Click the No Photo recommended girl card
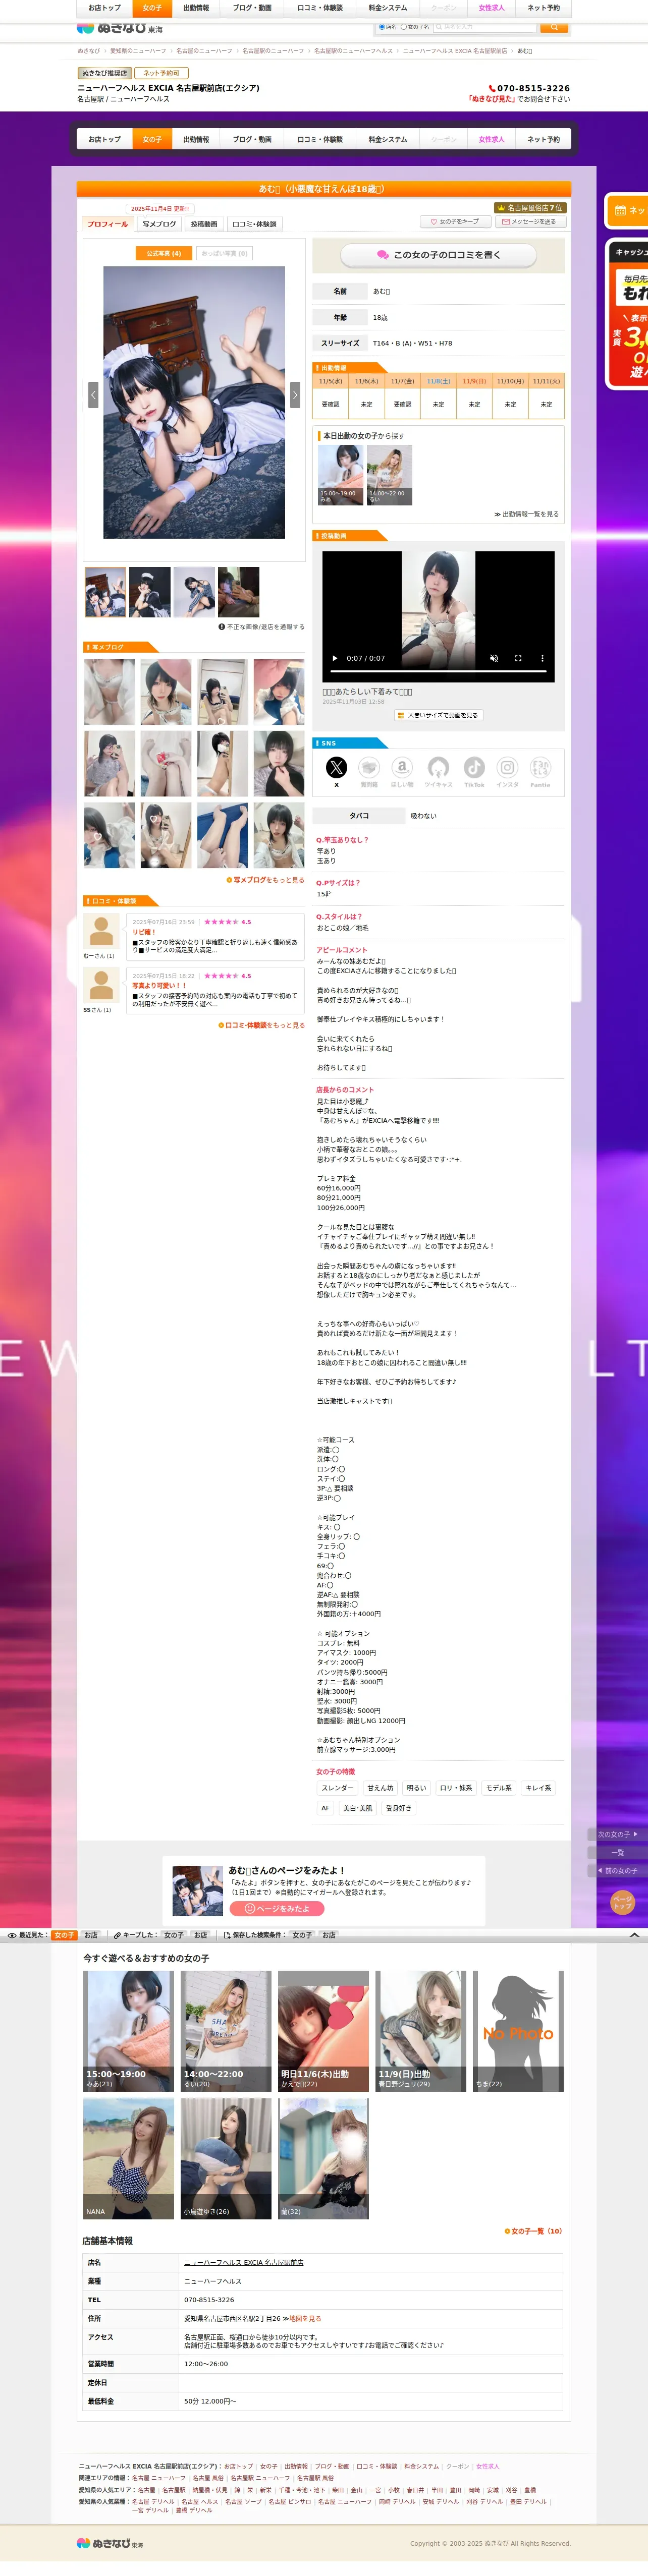The height and width of the screenshot is (2576, 648). point(518,2031)
